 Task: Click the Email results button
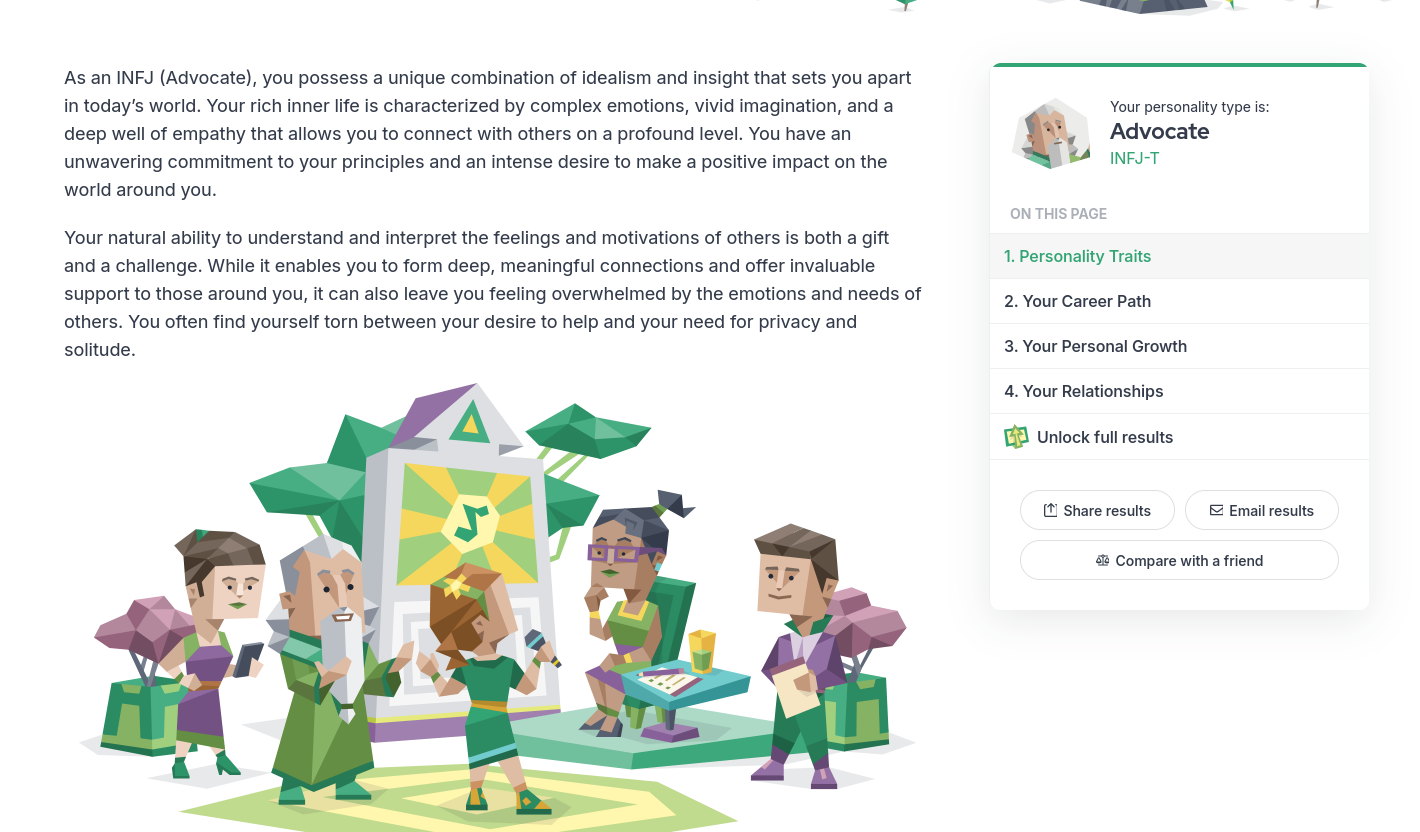(x=1261, y=510)
